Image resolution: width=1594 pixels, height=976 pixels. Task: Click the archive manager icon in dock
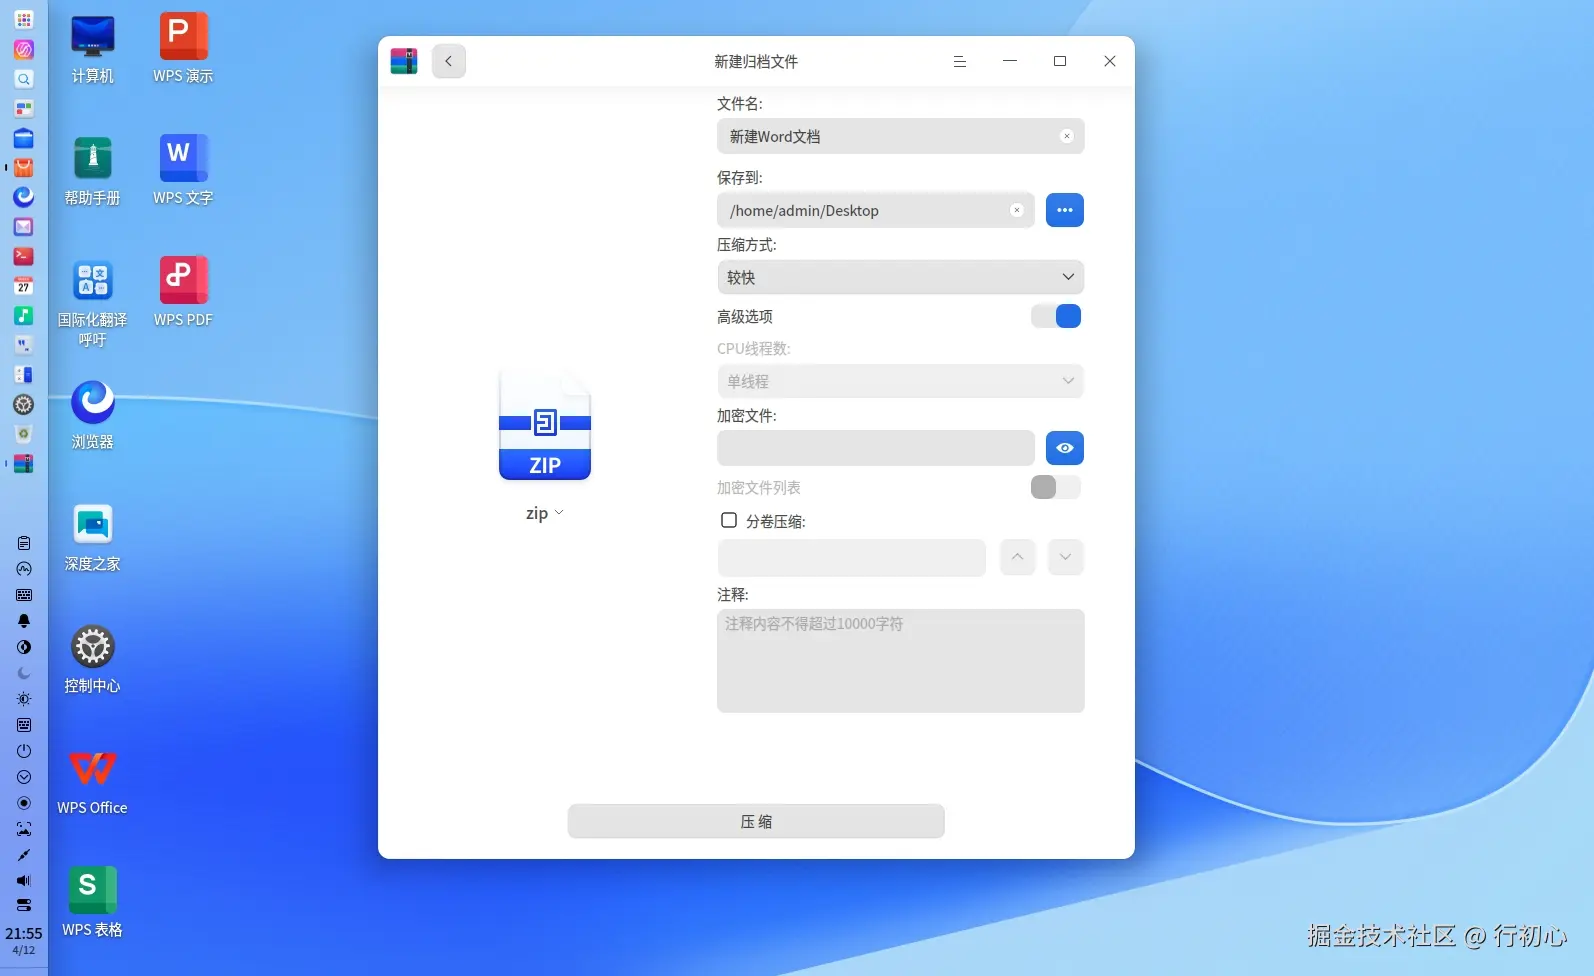(24, 464)
